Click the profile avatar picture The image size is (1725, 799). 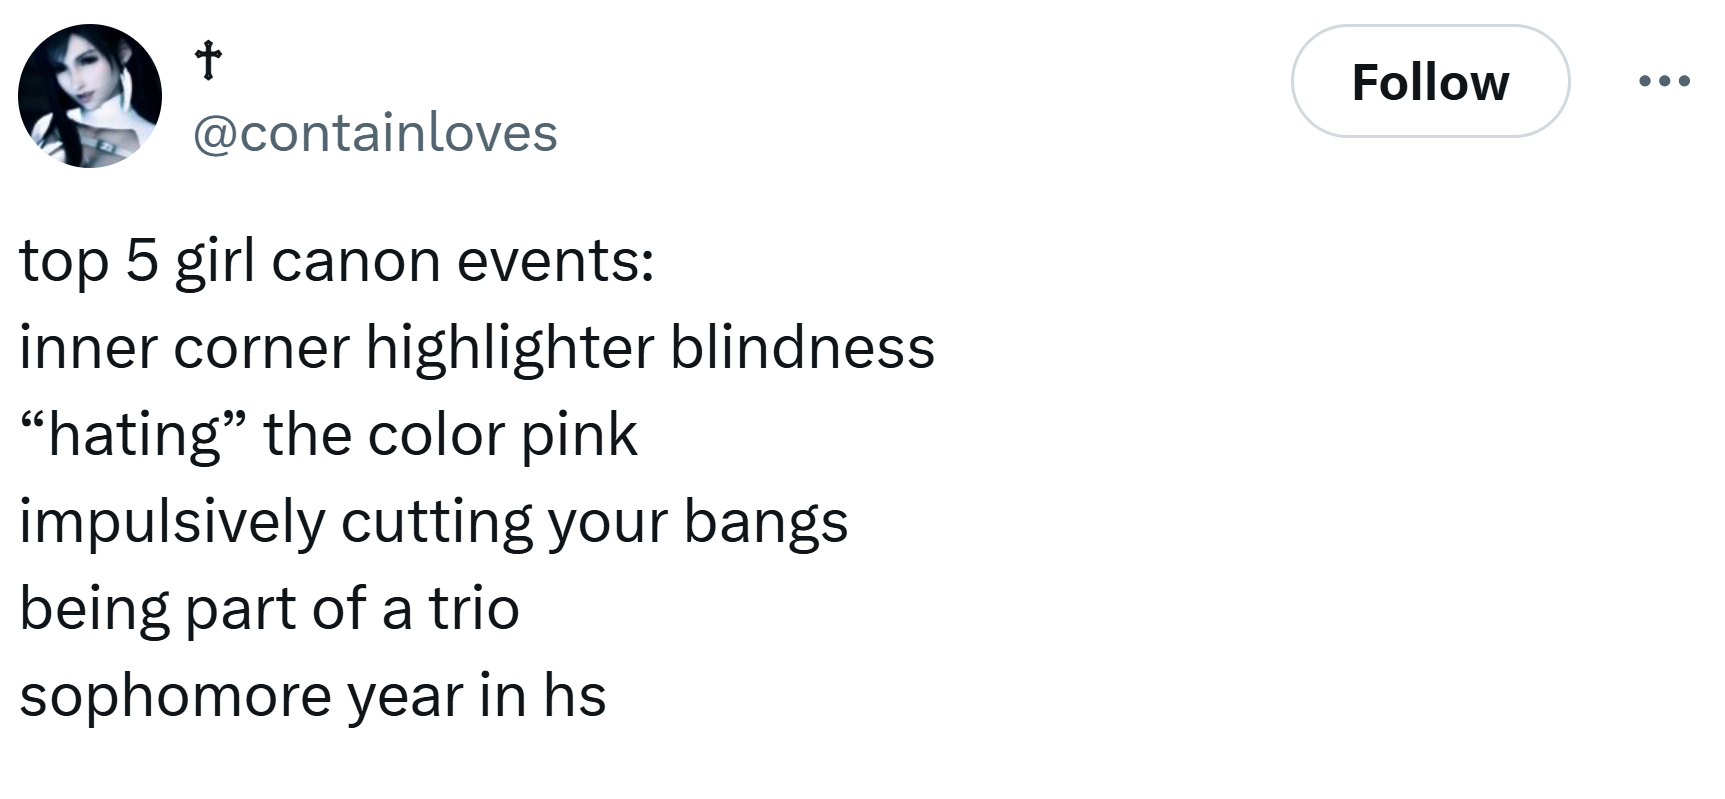90,96
